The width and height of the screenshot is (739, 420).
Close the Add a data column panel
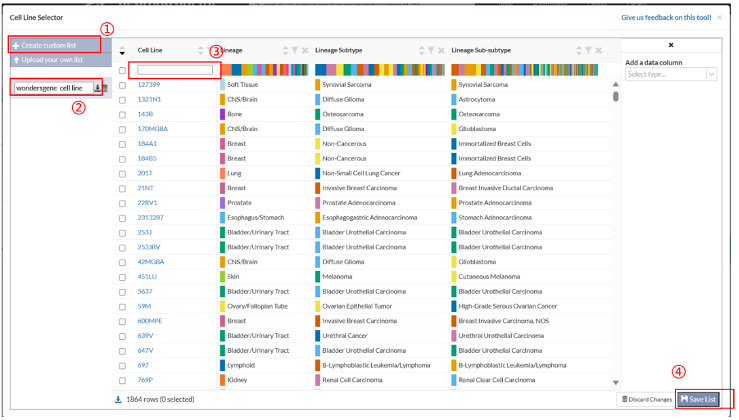click(671, 45)
